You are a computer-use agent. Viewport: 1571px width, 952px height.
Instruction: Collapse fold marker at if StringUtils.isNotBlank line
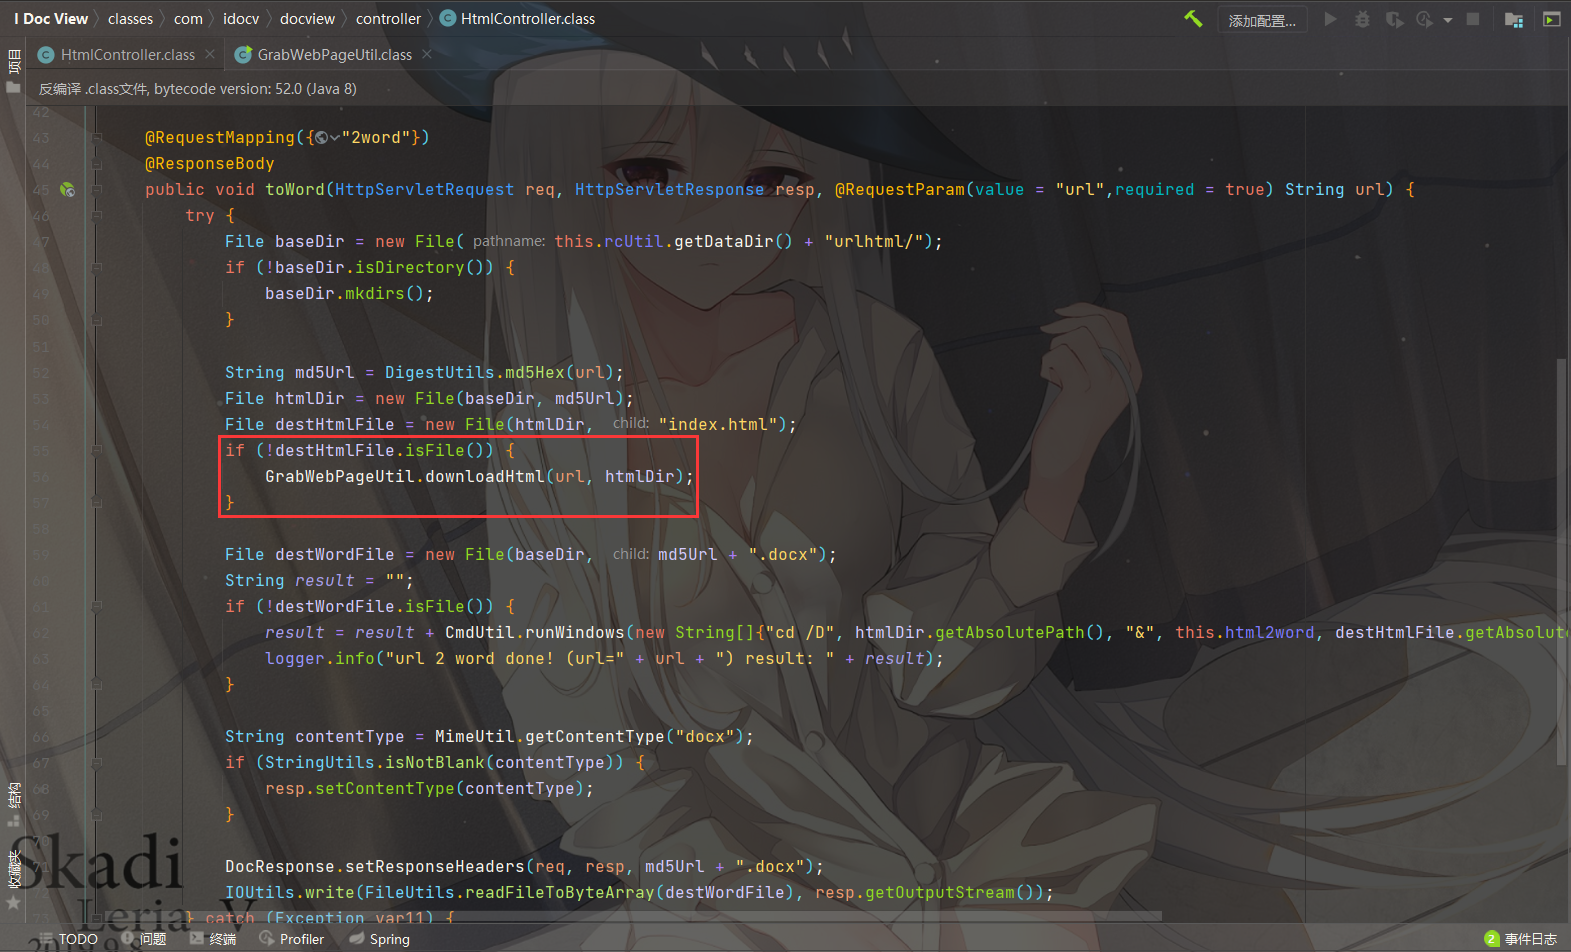(97, 763)
